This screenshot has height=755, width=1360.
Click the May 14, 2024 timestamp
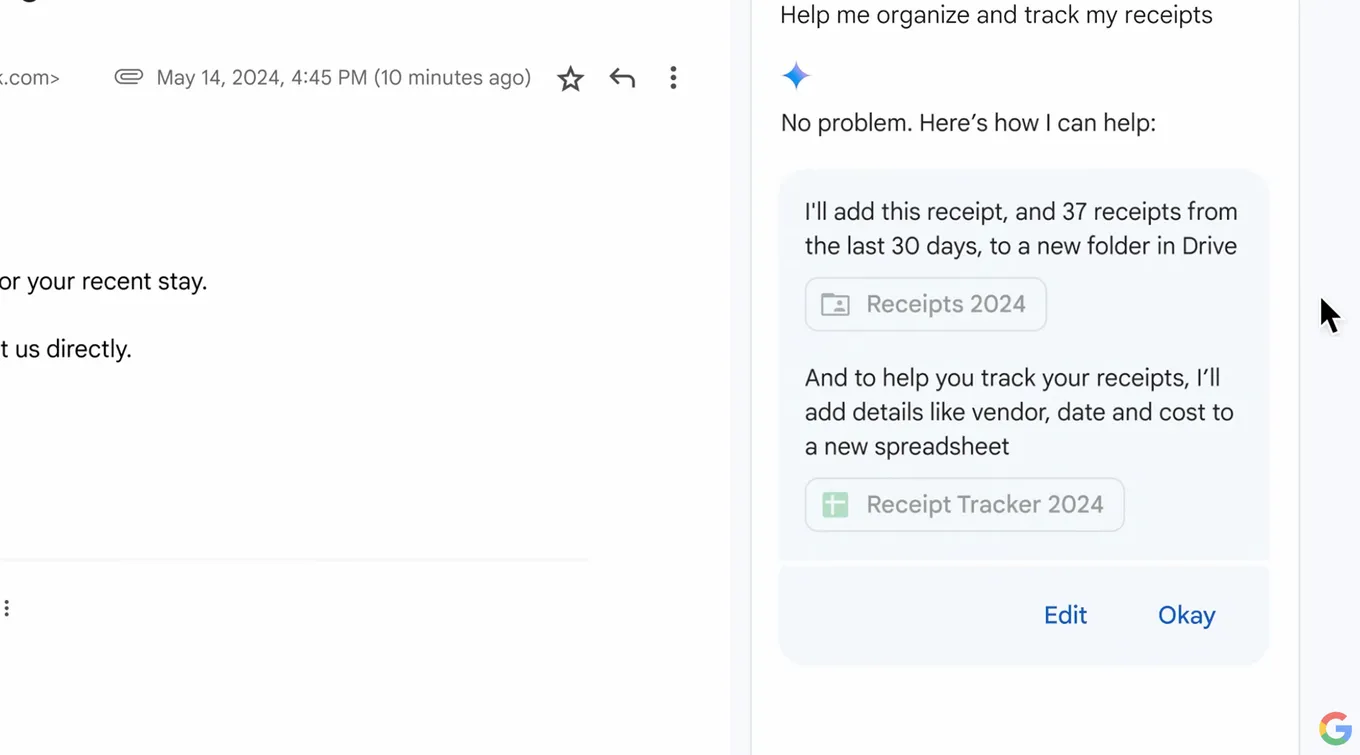[344, 78]
